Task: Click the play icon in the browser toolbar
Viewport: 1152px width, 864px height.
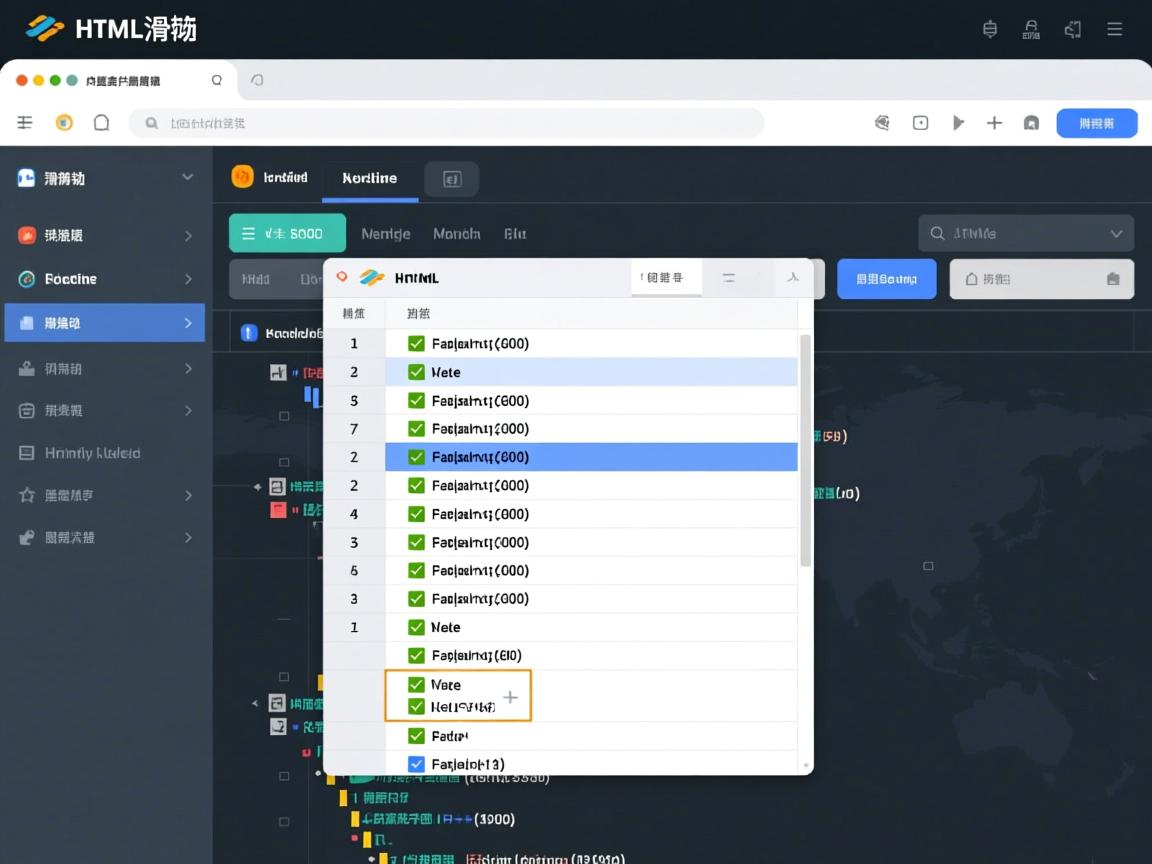Action: tap(958, 122)
